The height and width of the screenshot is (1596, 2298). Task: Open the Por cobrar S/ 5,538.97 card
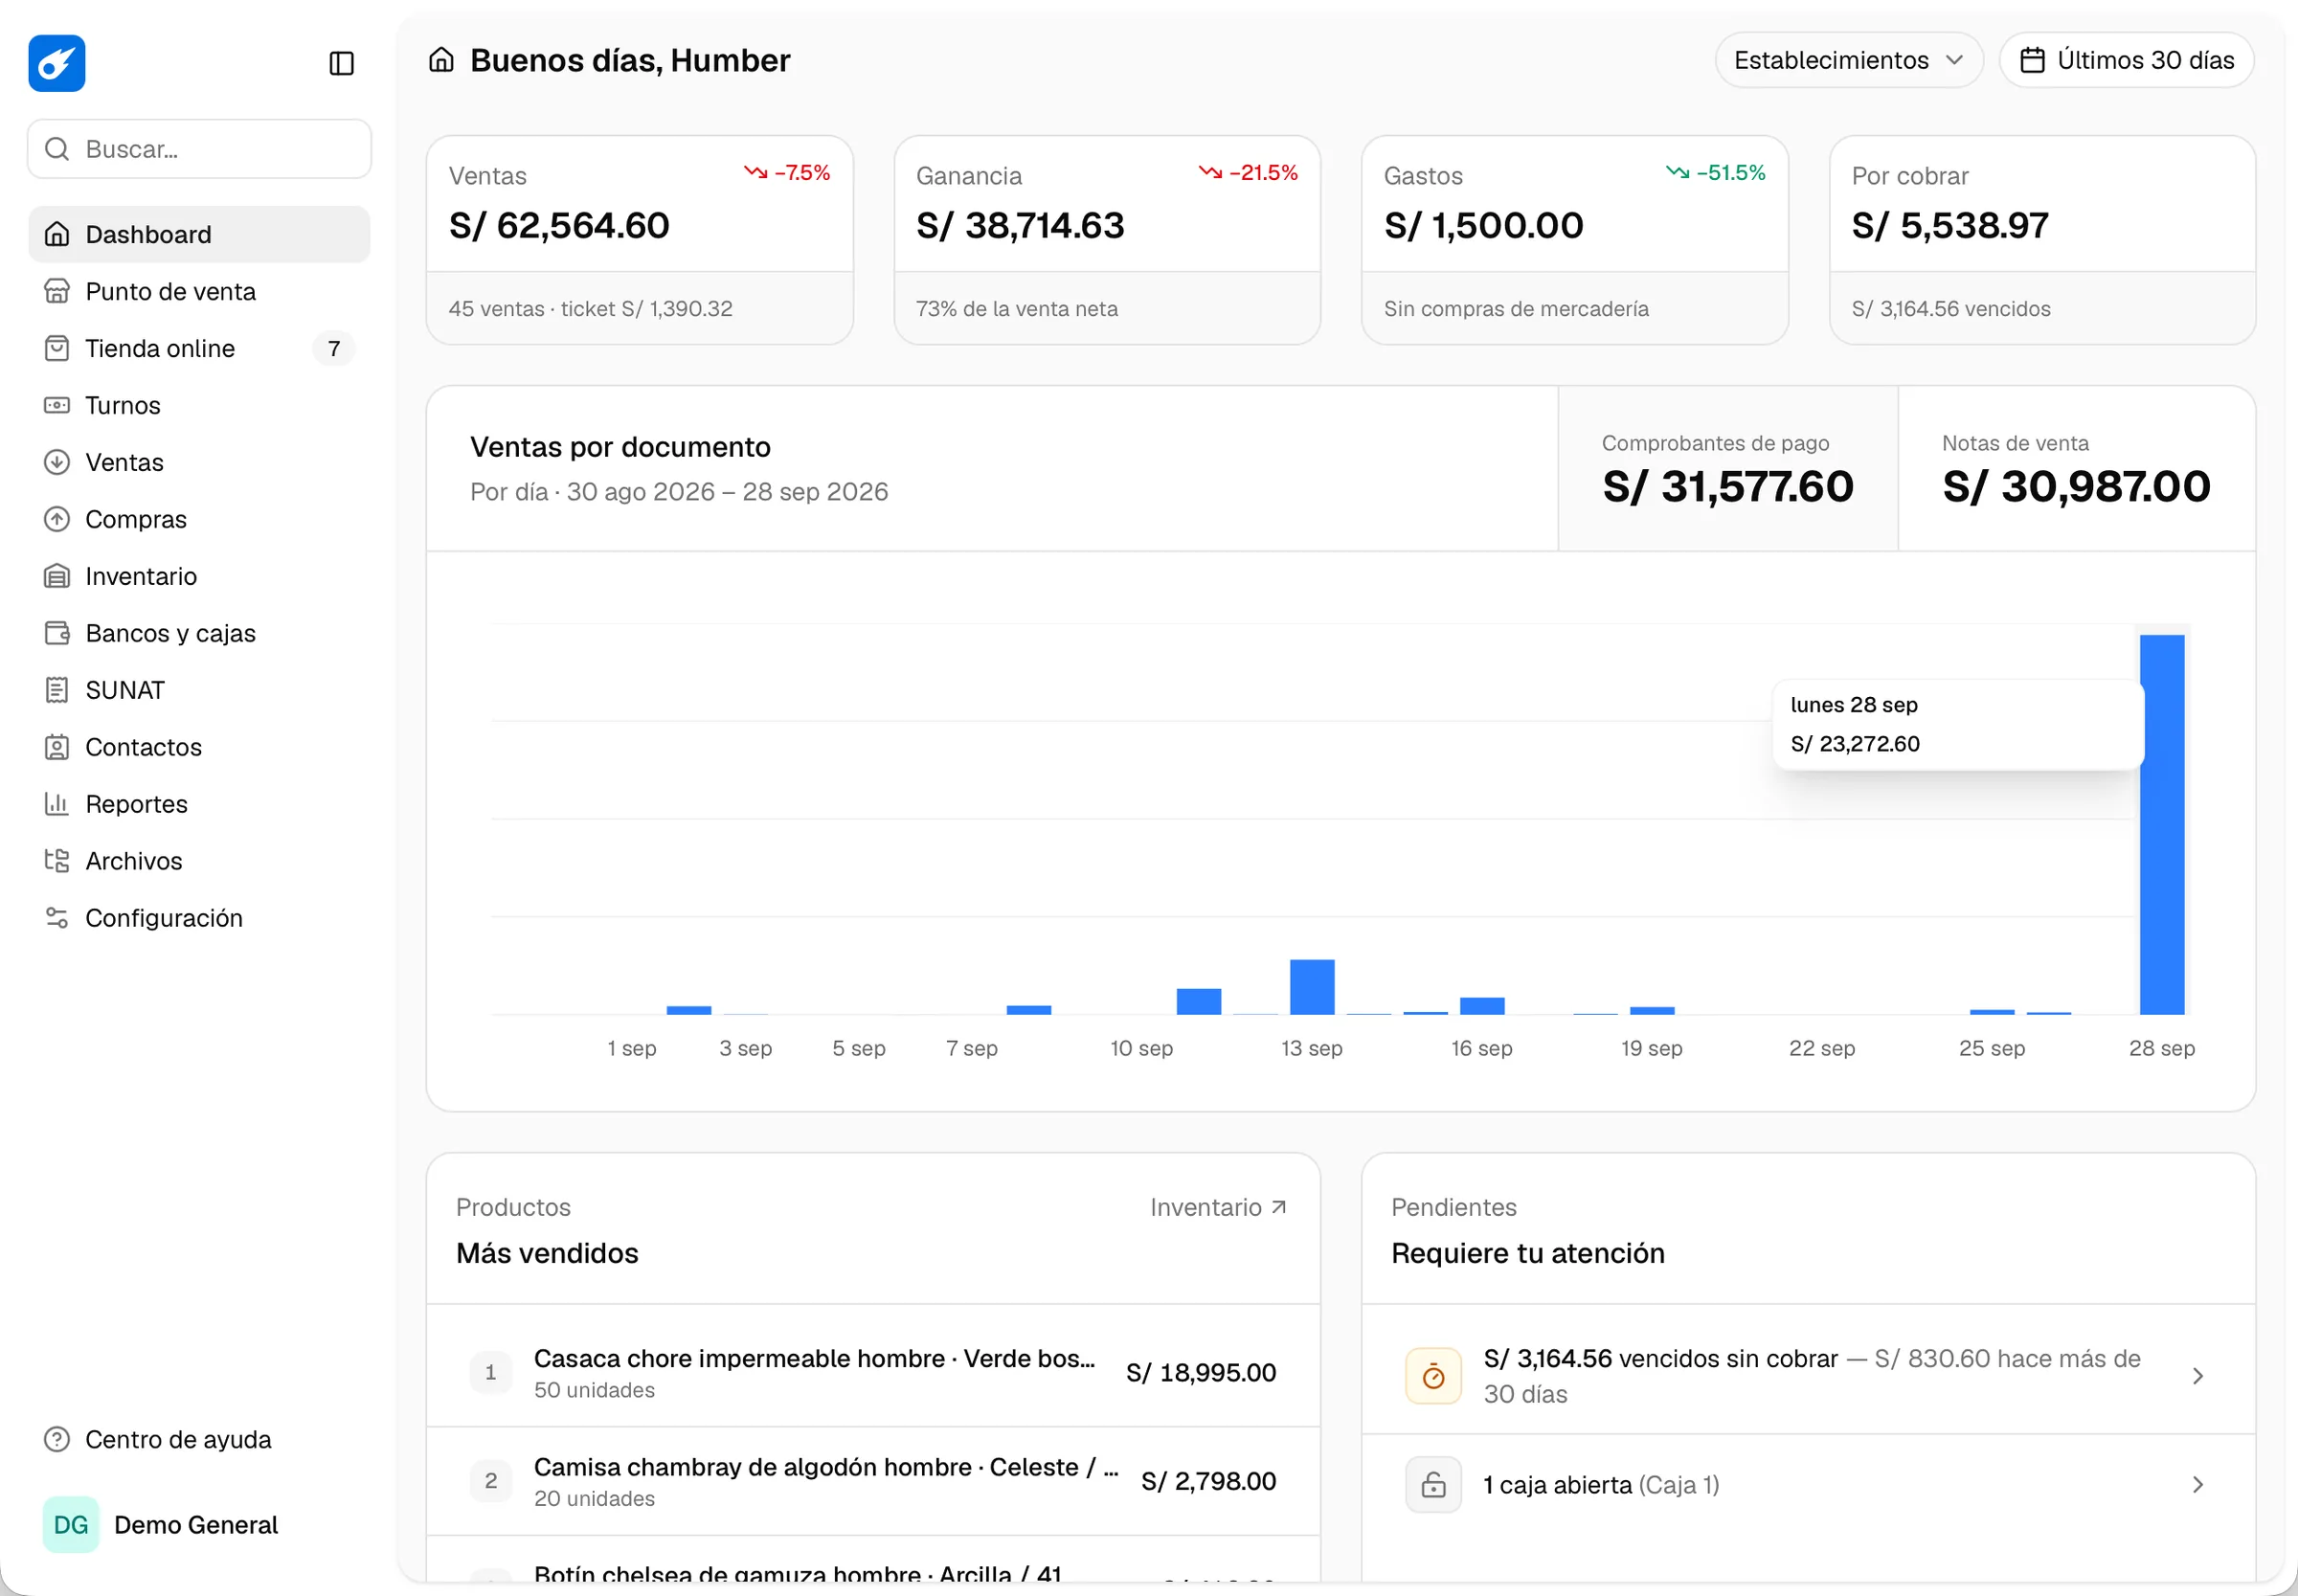click(2042, 240)
